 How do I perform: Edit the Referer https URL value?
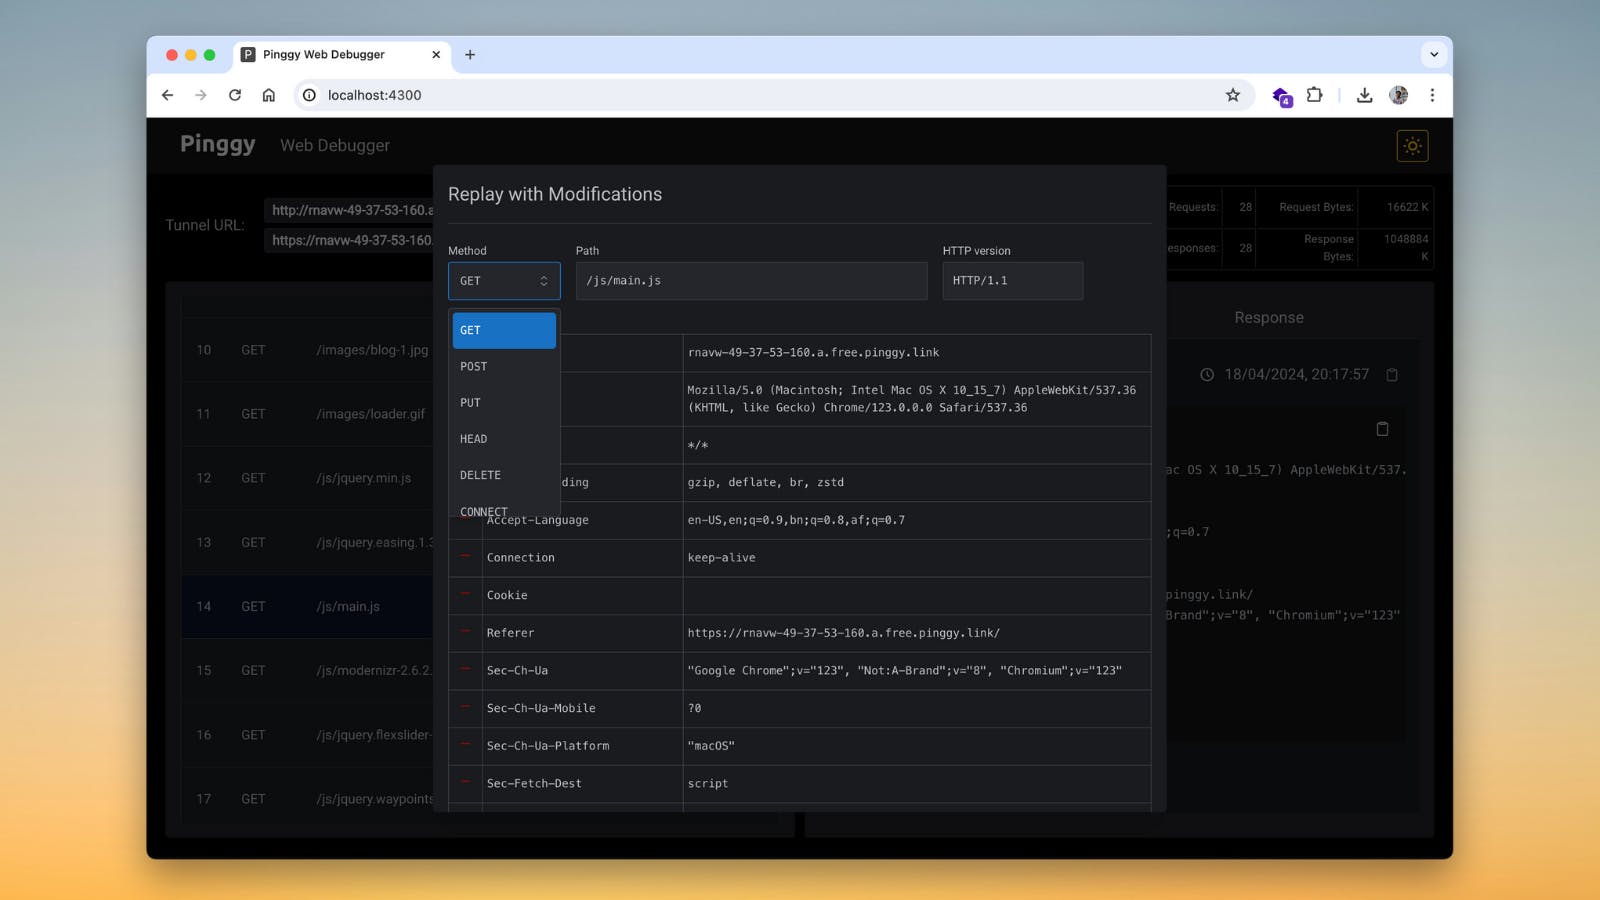point(917,633)
